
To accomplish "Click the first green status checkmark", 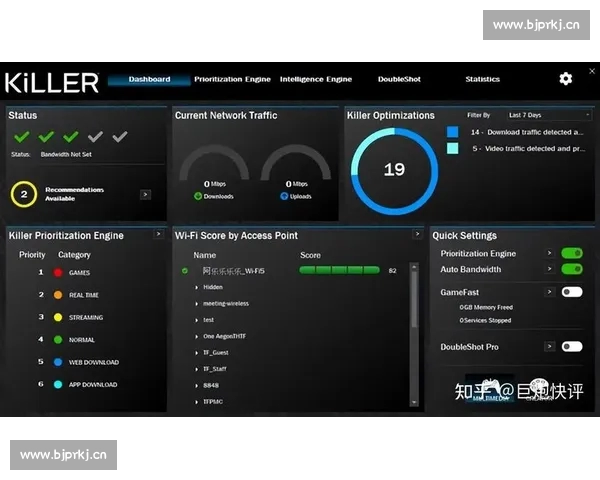I will click(x=21, y=137).
